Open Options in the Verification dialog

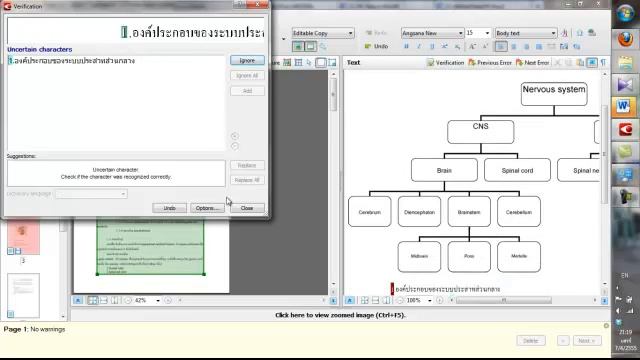click(207, 208)
